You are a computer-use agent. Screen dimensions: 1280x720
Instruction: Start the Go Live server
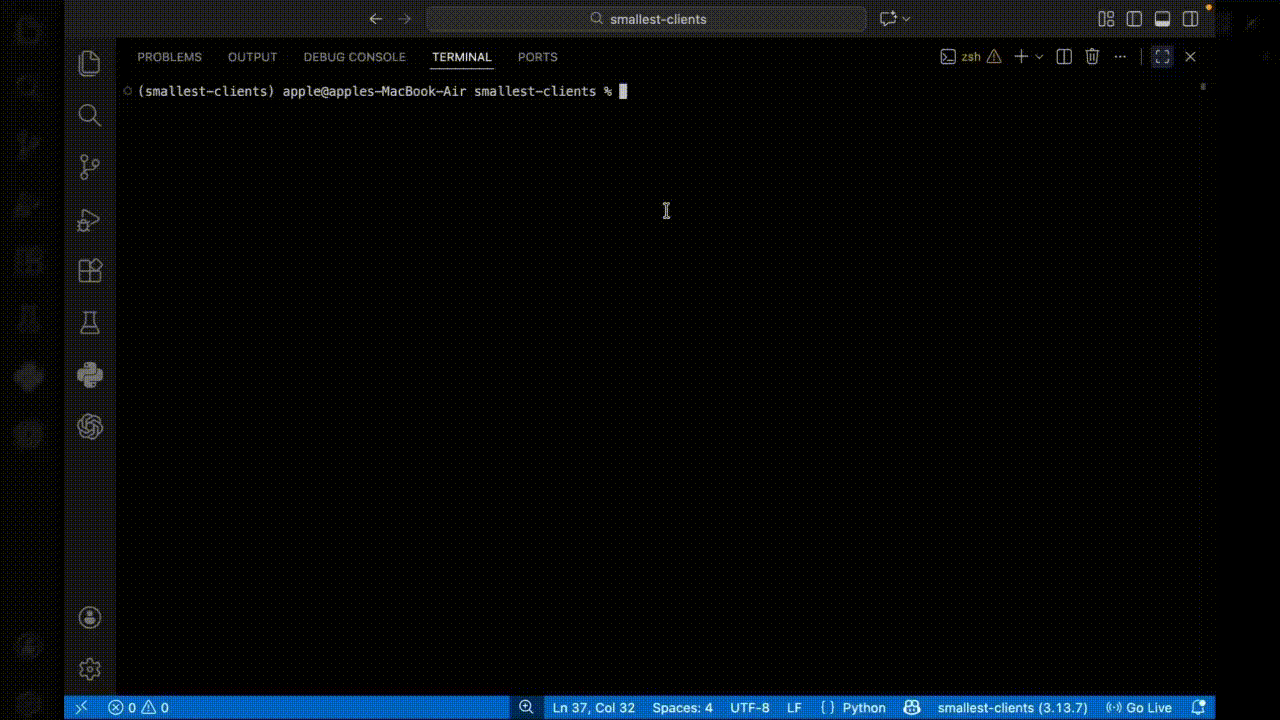tap(1139, 708)
